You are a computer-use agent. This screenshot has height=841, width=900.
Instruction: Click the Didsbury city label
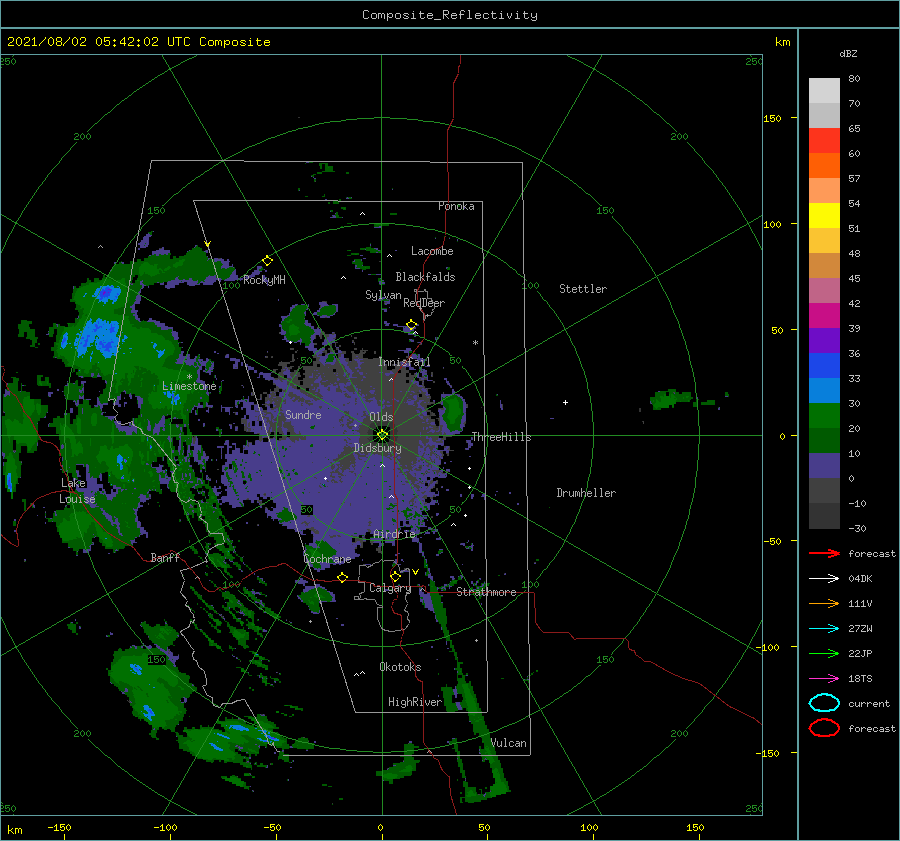pos(378,448)
